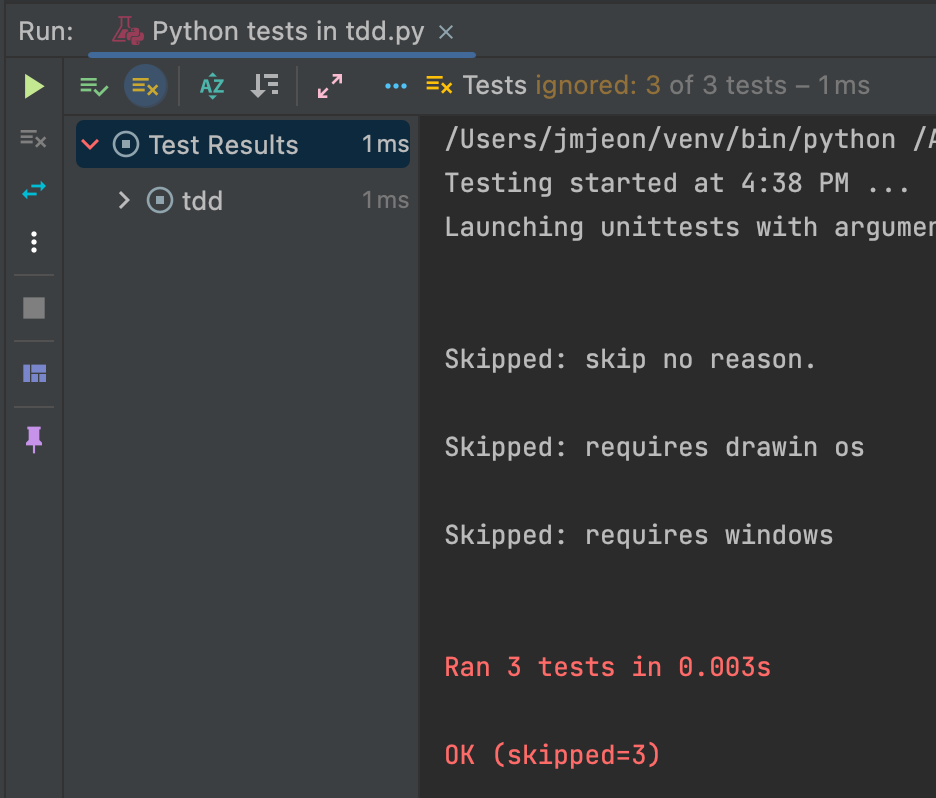Stop the running process
Viewport: 936px width, 798px height.
34,308
